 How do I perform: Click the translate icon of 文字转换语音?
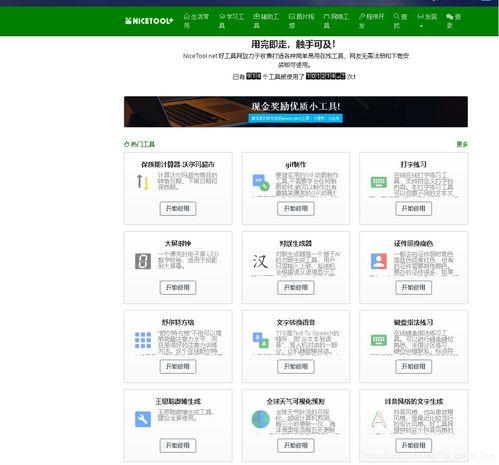(x=260, y=340)
